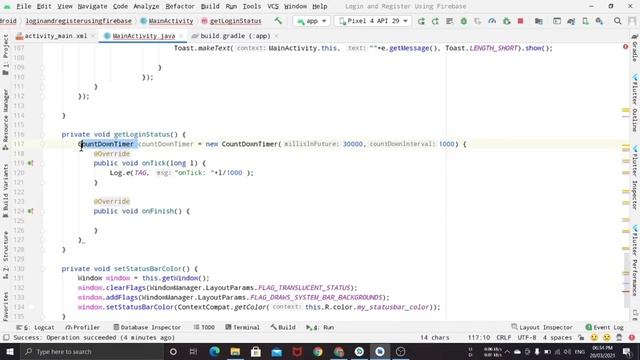Open the VCS menu
This screenshot has height=360, width=640.
point(273,7)
